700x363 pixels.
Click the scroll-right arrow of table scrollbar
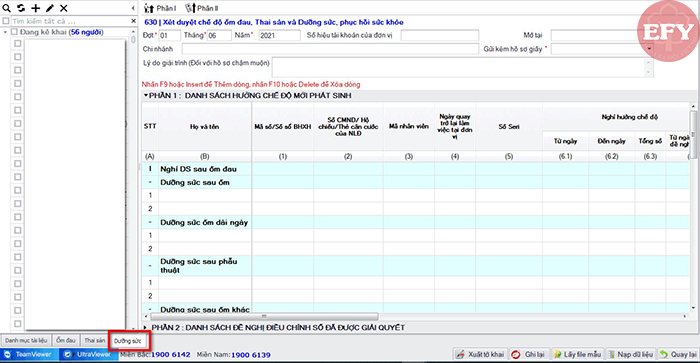coord(685,316)
